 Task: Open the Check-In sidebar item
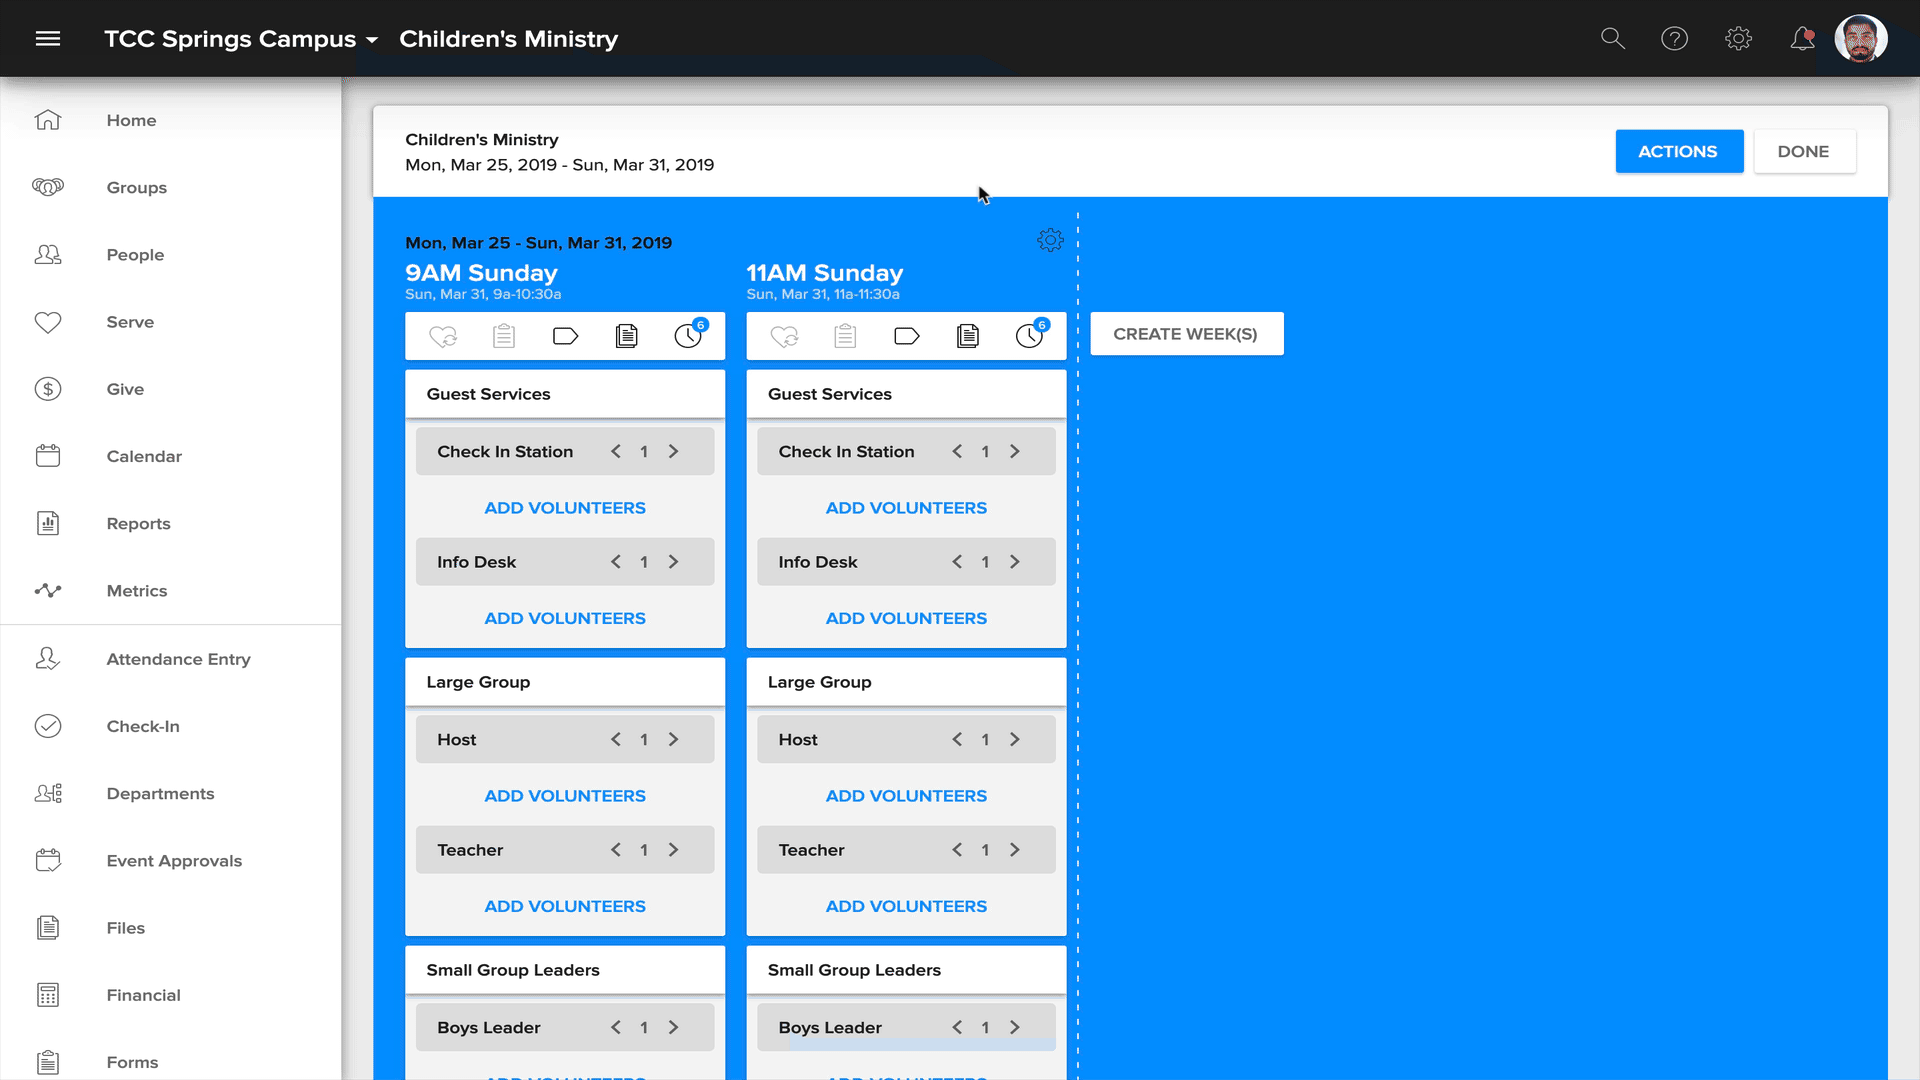click(x=143, y=726)
